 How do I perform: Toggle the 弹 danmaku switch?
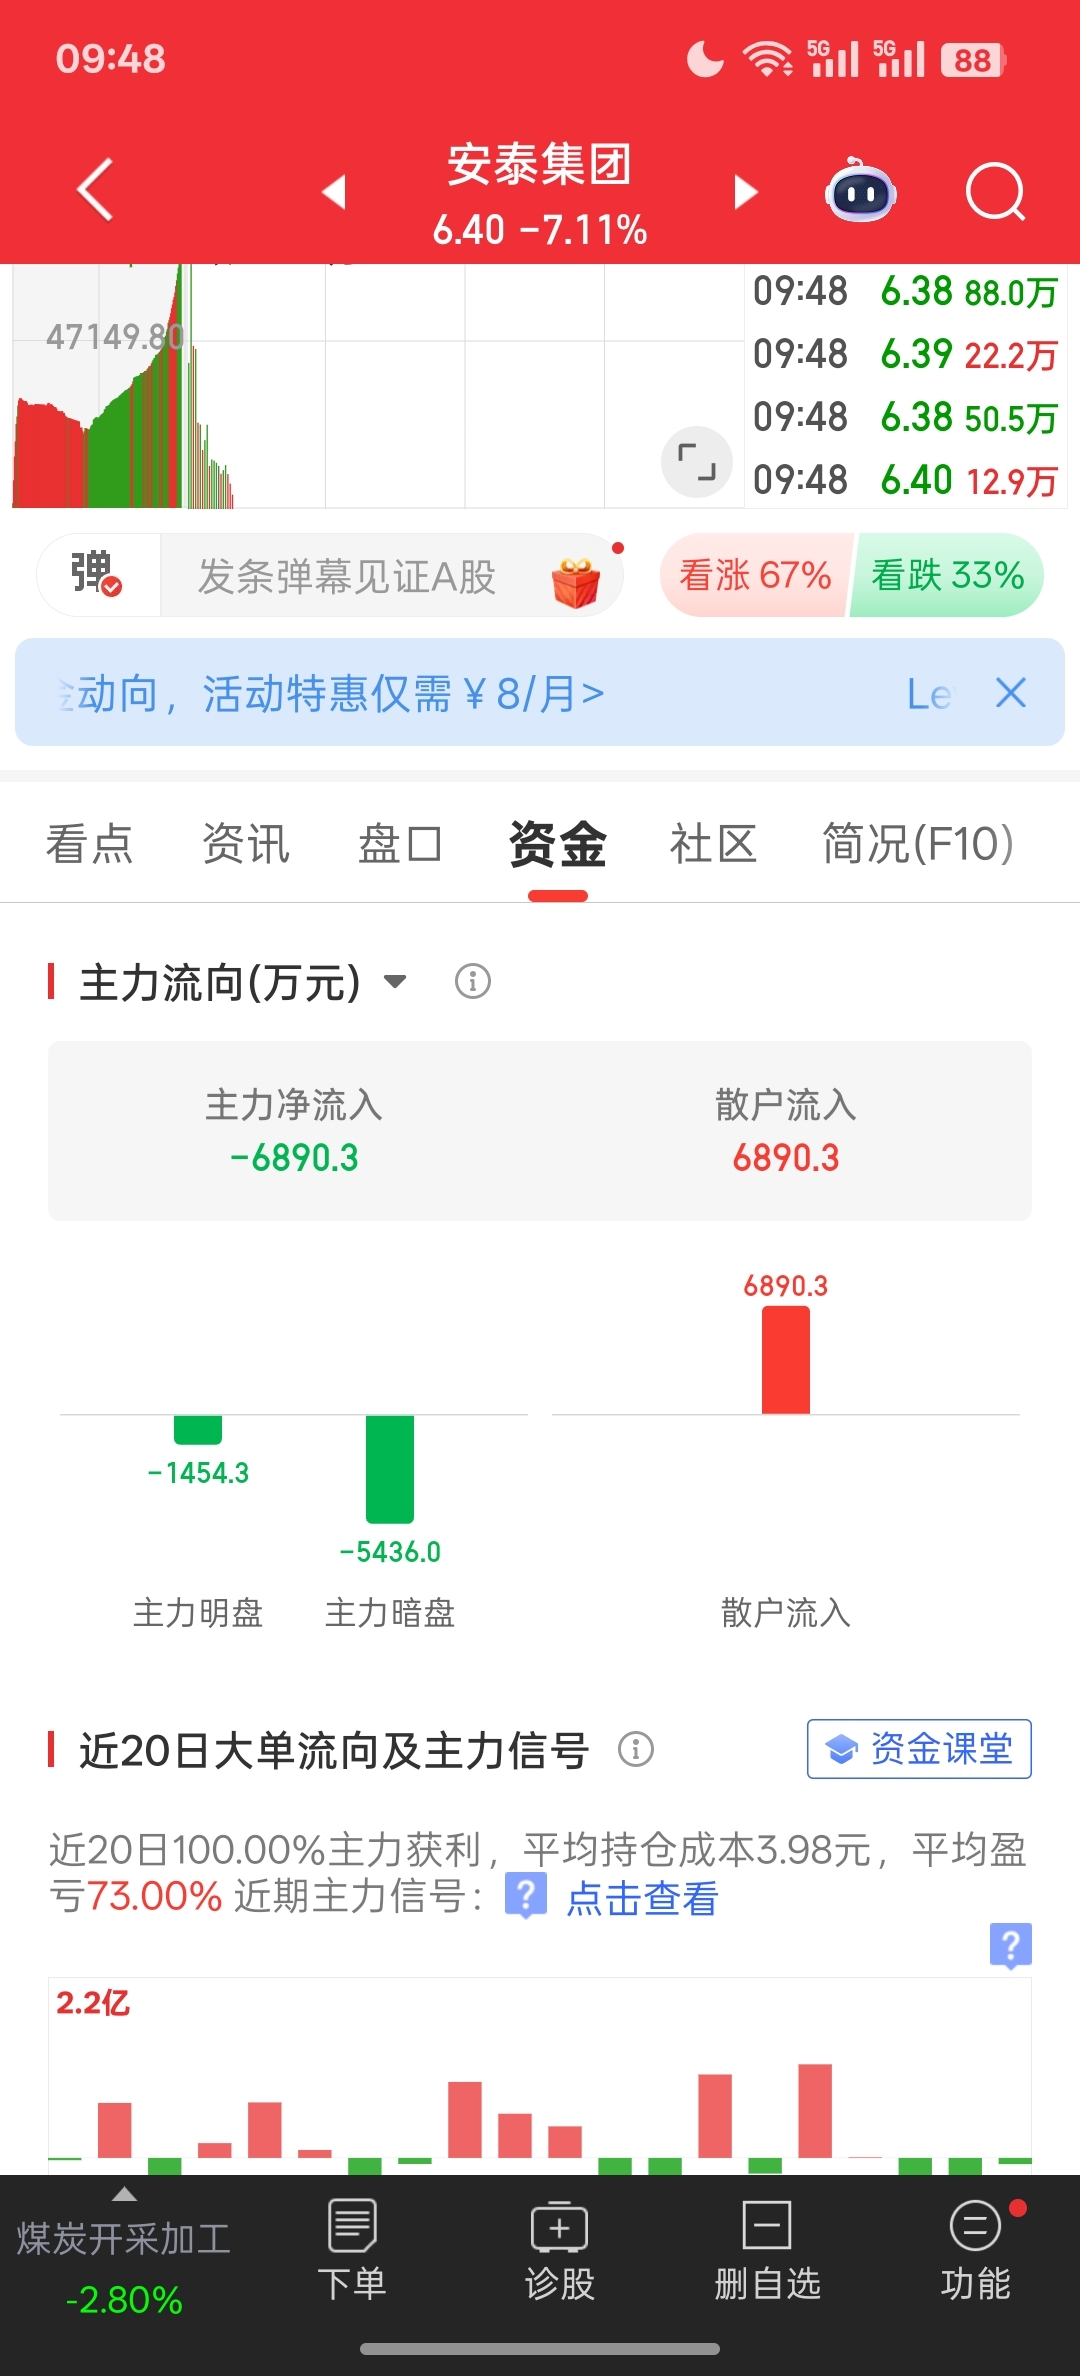click(x=97, y=575)
